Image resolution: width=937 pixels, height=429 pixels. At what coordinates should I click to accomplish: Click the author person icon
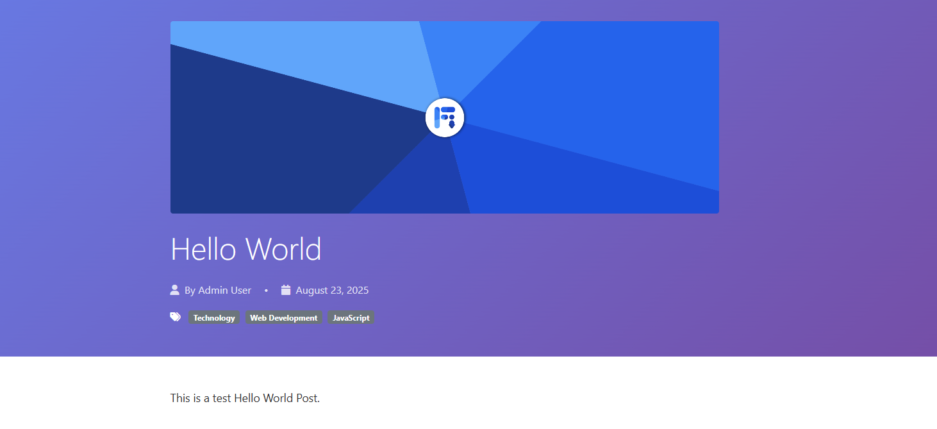(175, 290)
